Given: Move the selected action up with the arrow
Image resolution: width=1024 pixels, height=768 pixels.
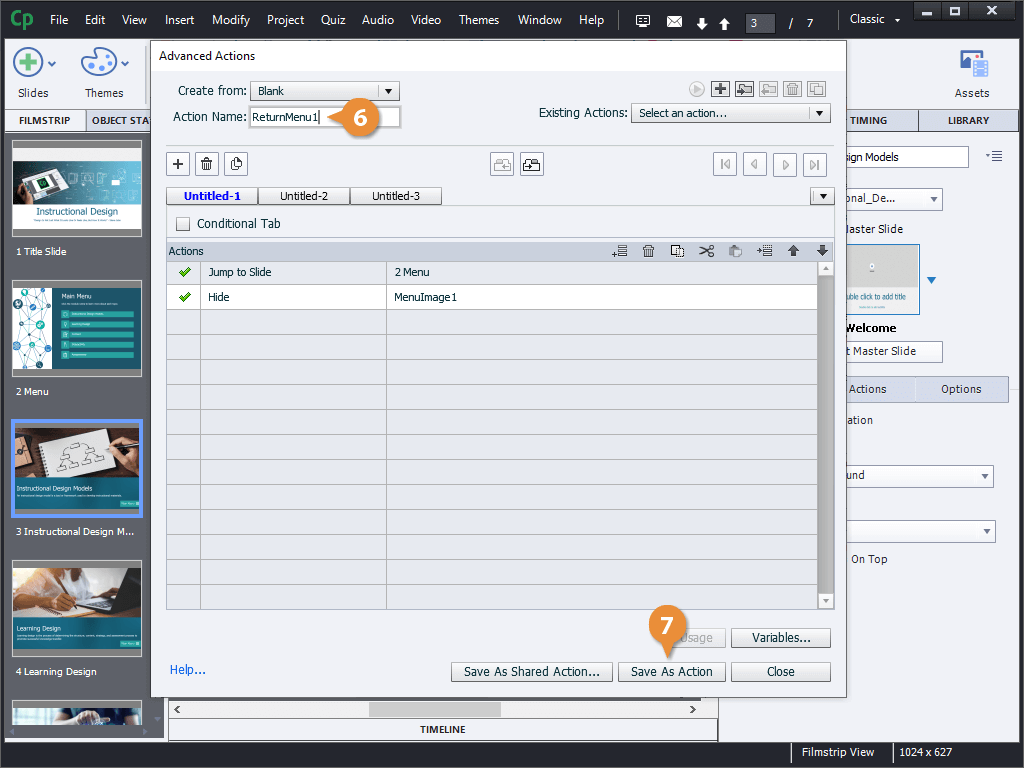Looking at the screenshot, I should (794, 251).
